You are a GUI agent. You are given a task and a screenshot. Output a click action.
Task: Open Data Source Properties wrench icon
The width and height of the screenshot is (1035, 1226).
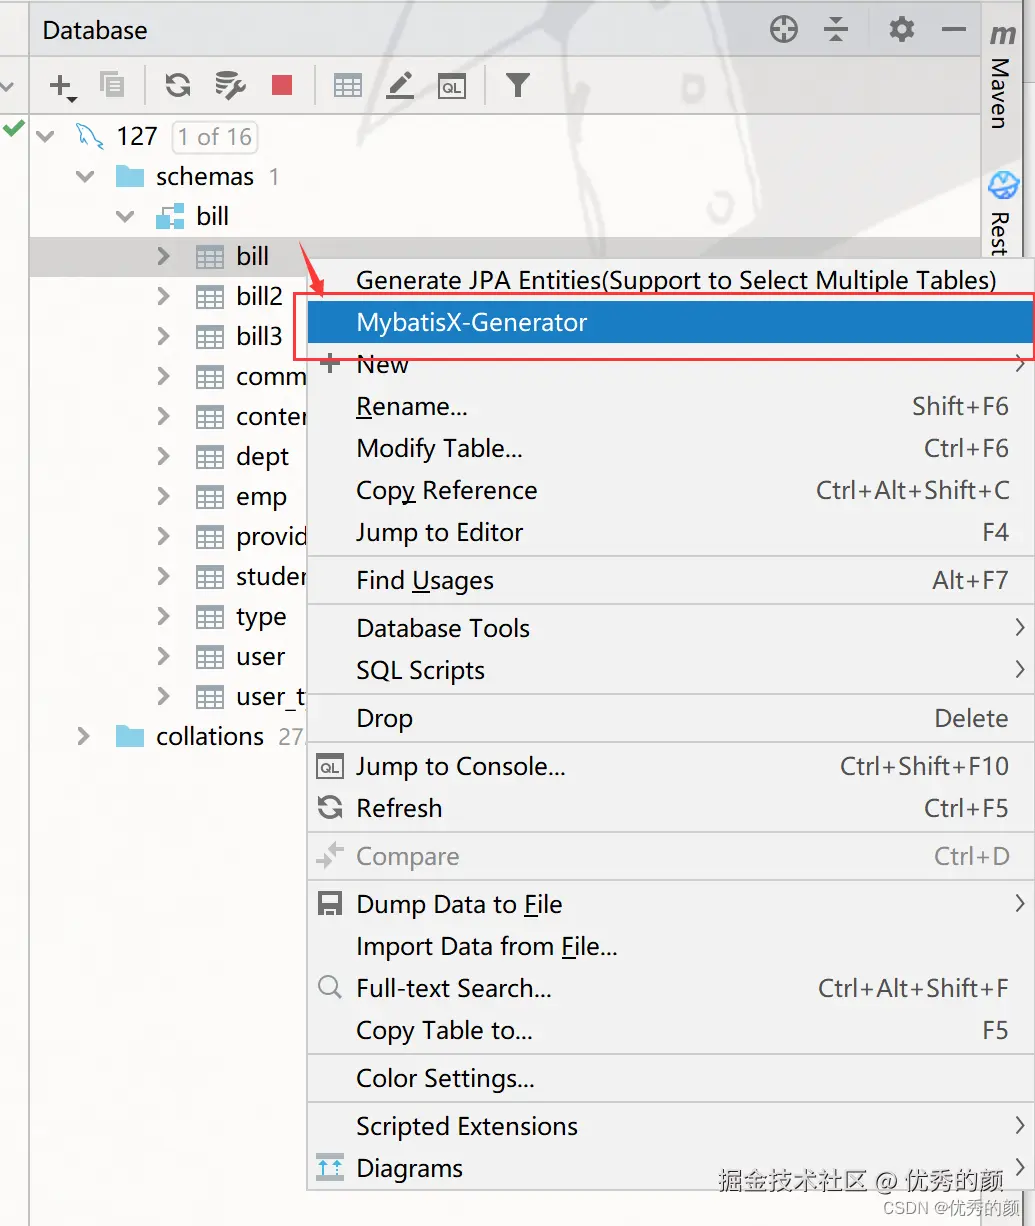click(230, 86)
